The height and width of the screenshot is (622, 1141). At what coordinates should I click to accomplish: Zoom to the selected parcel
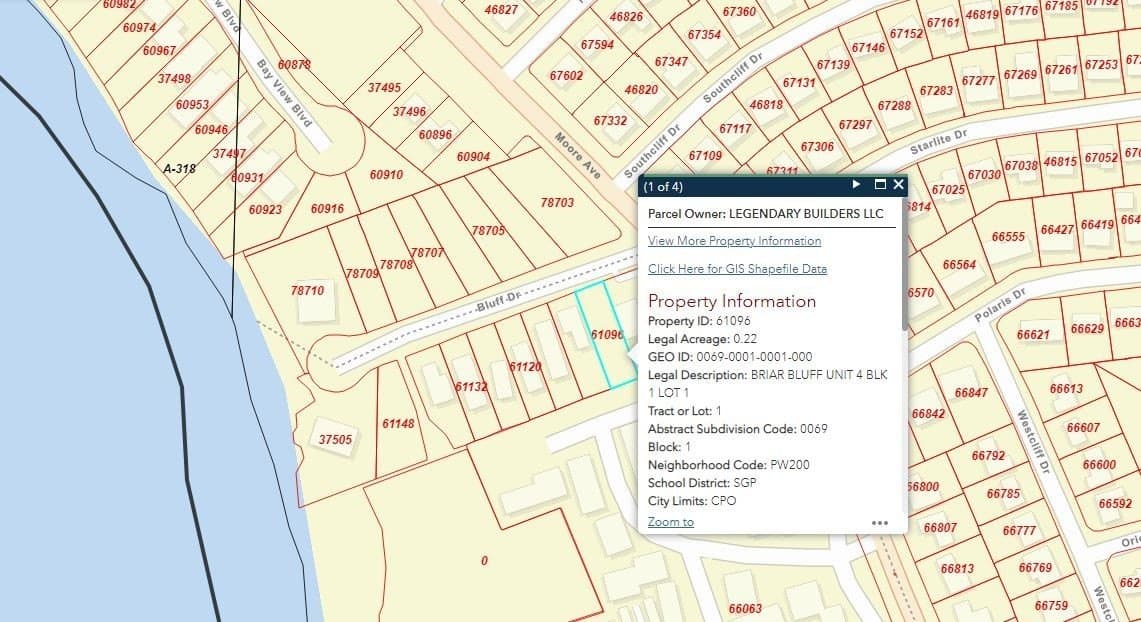(670, 521)
